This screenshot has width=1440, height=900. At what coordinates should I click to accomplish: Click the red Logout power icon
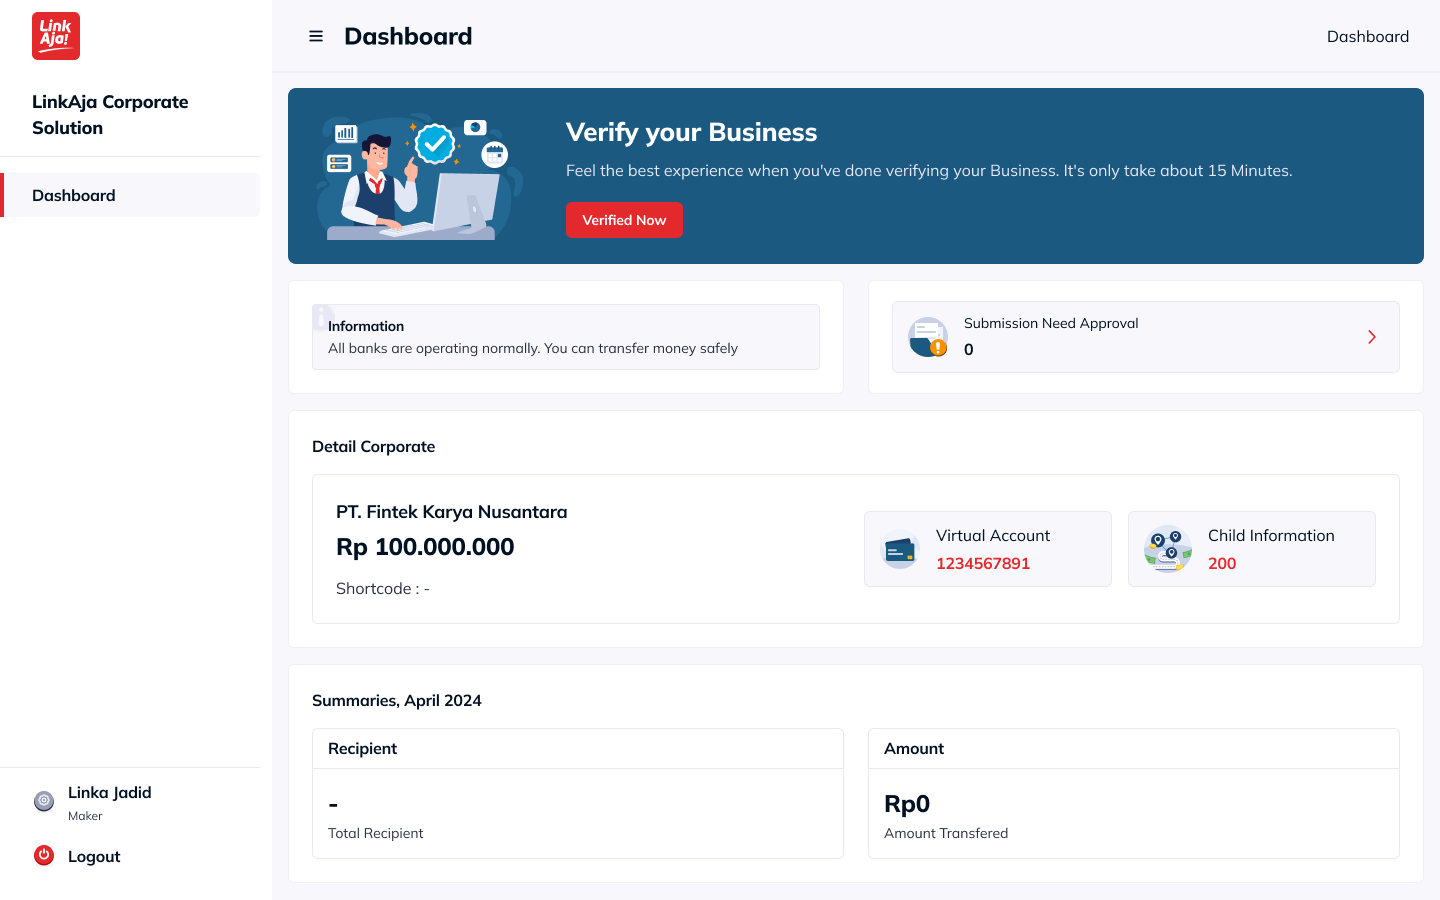(x=44, y=855)
